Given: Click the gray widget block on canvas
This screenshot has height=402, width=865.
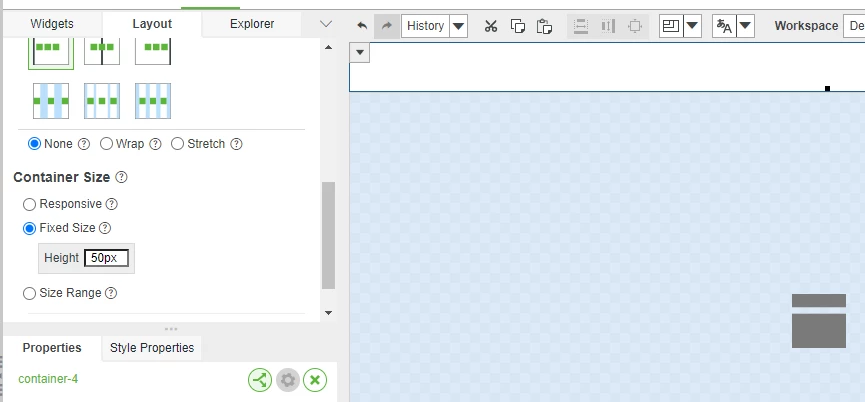Looking at the screenshot, I should tap(819, 321).
